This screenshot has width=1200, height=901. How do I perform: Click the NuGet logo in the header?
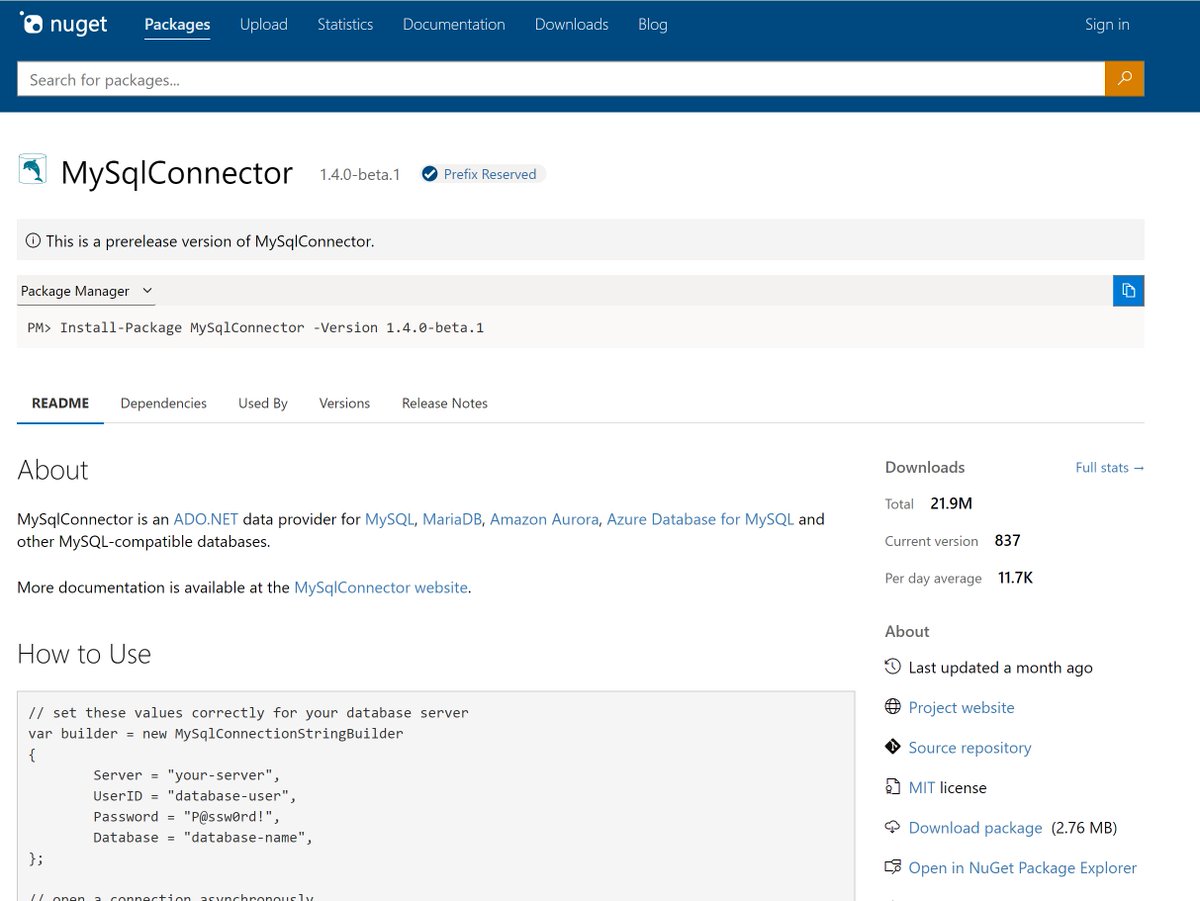point(63,24)
